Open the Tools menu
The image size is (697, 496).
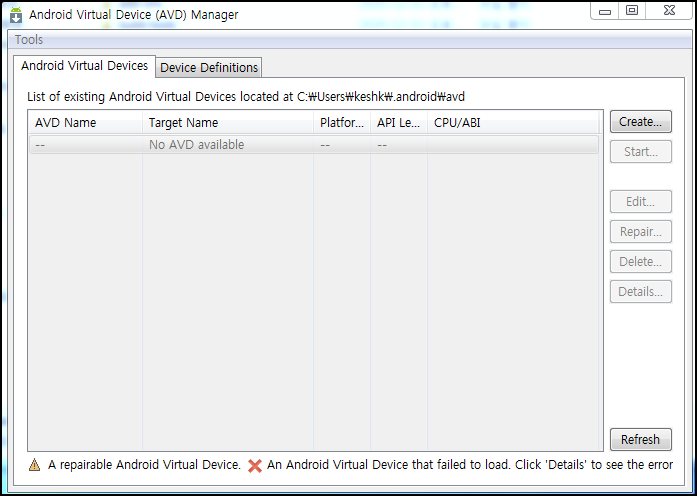[29, 40]
